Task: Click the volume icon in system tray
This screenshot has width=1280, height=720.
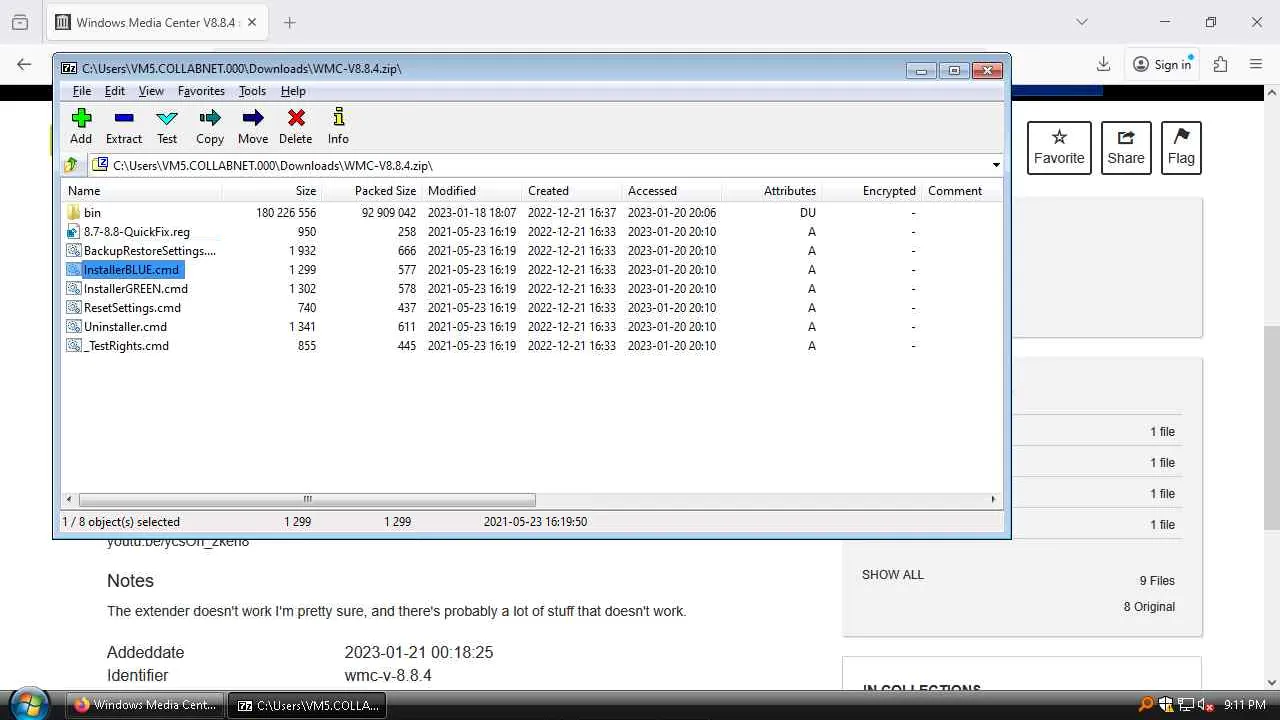Action: (x=1207, y=705)
